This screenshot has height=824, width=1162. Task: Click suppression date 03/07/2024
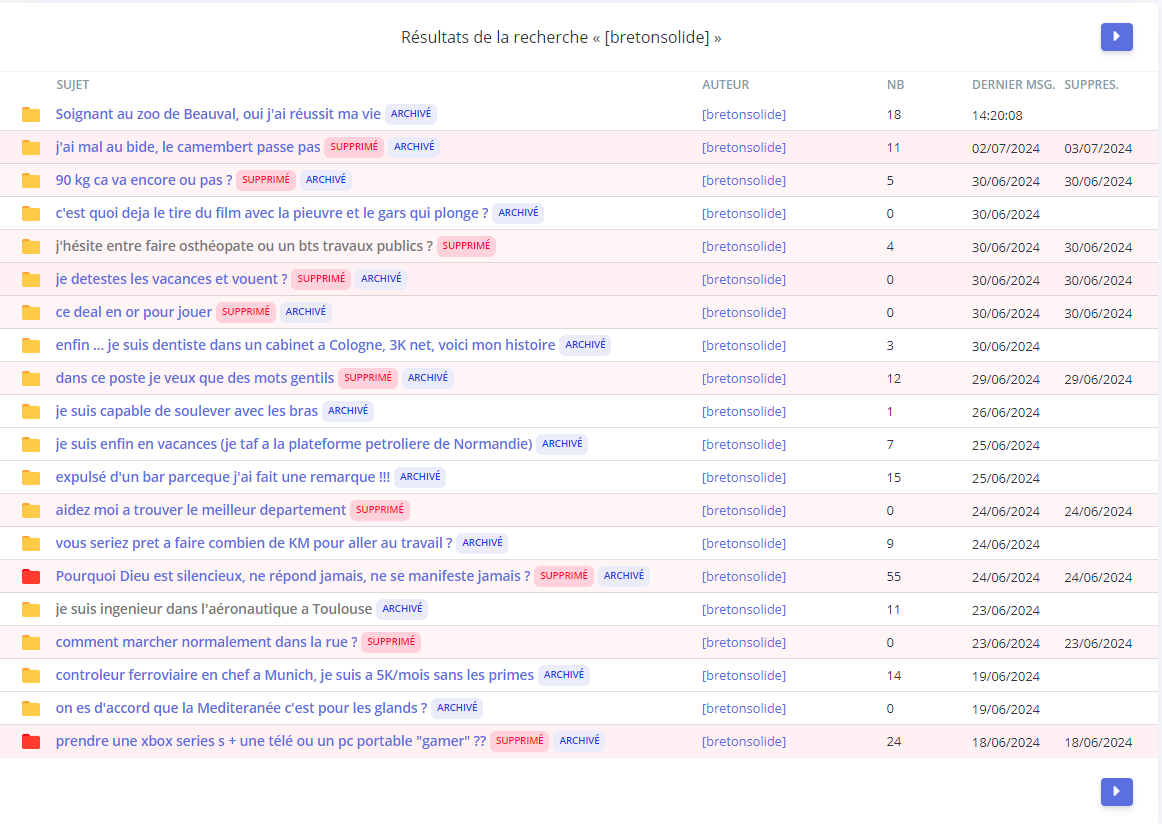(x=1098, y=148)
